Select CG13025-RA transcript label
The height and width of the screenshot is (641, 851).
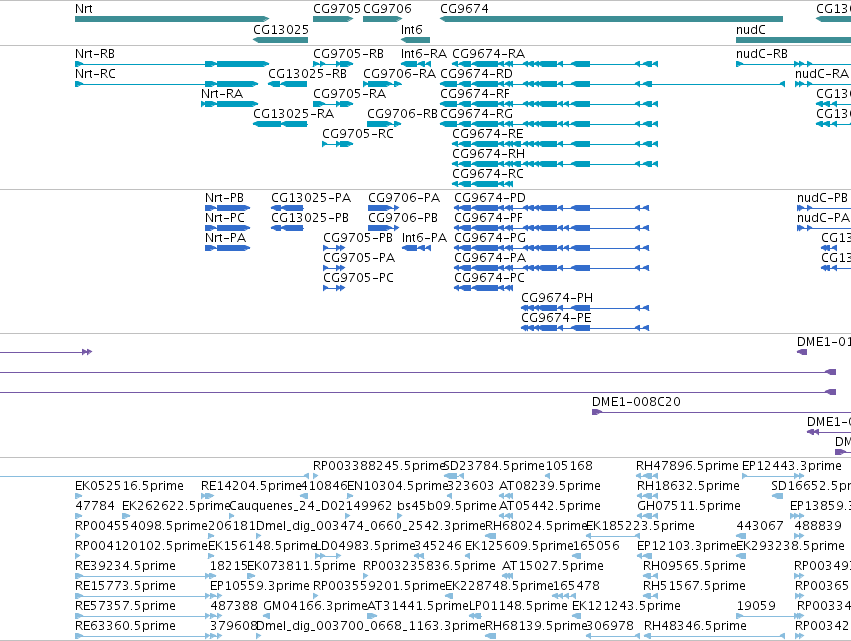point(293,114)
